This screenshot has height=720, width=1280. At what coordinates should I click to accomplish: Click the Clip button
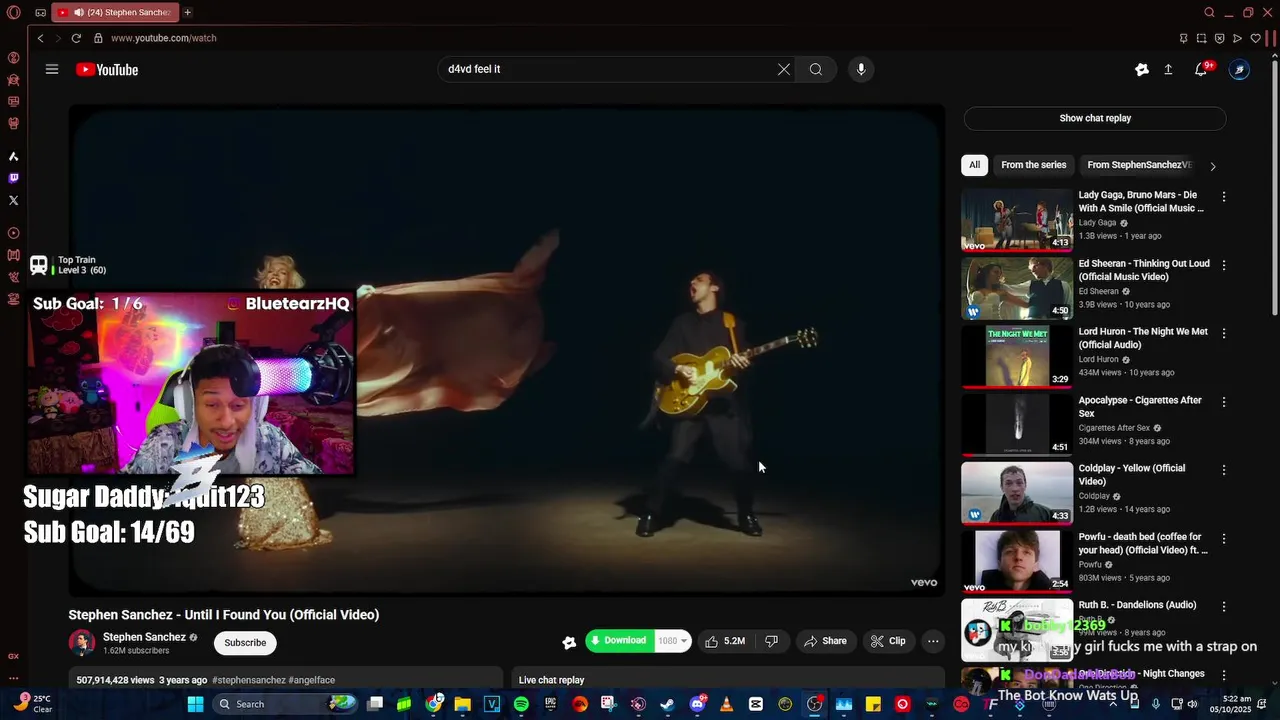click(x=888, y=641)
